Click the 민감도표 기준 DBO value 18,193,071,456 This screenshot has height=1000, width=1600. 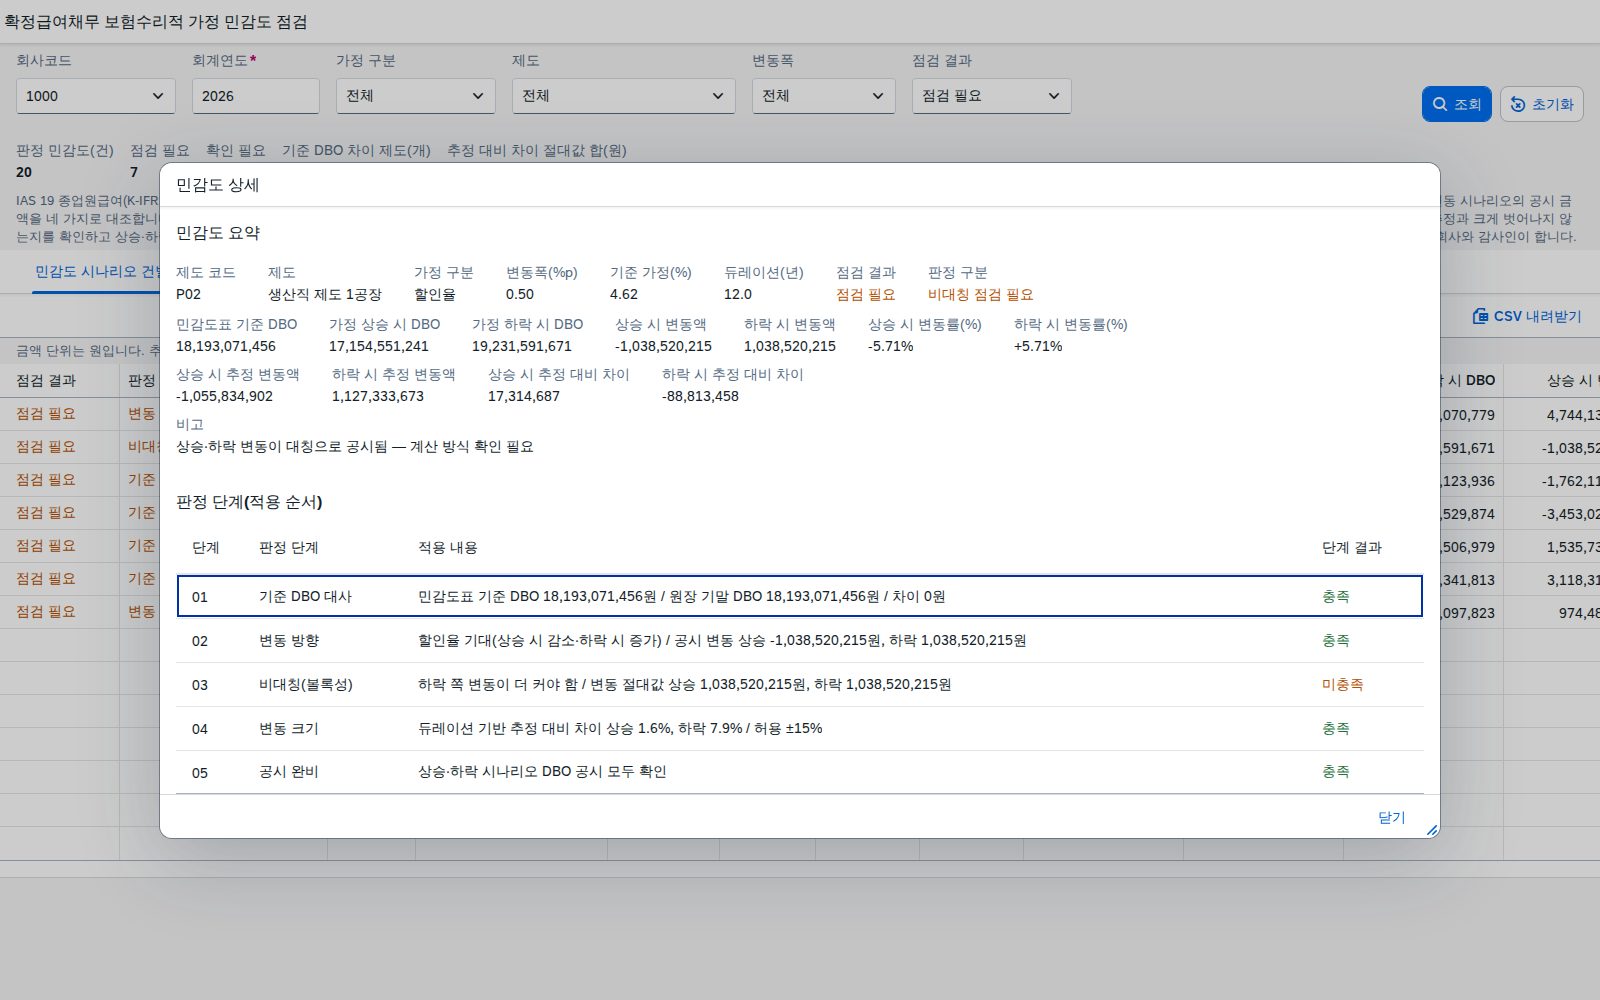[x=226, y=346]
